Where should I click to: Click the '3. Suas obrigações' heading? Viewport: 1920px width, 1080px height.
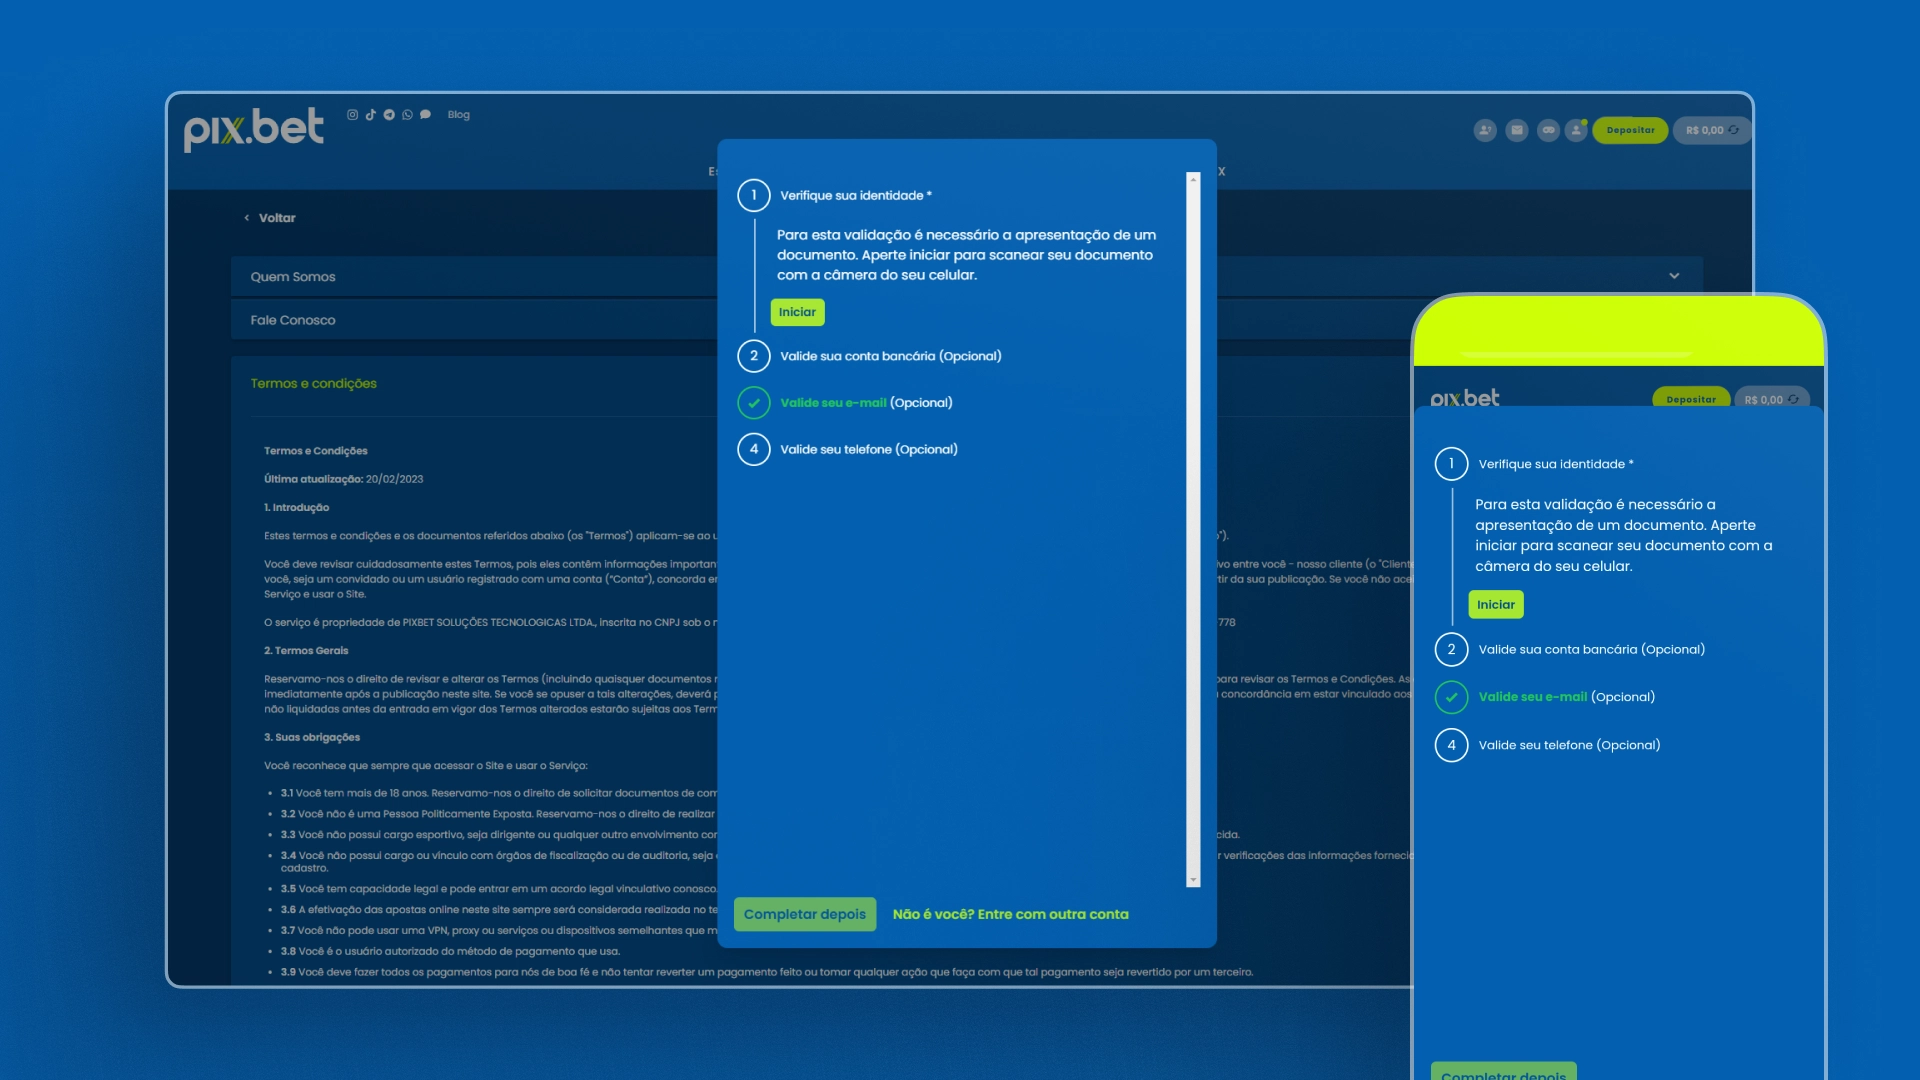[x=312, y=738]
